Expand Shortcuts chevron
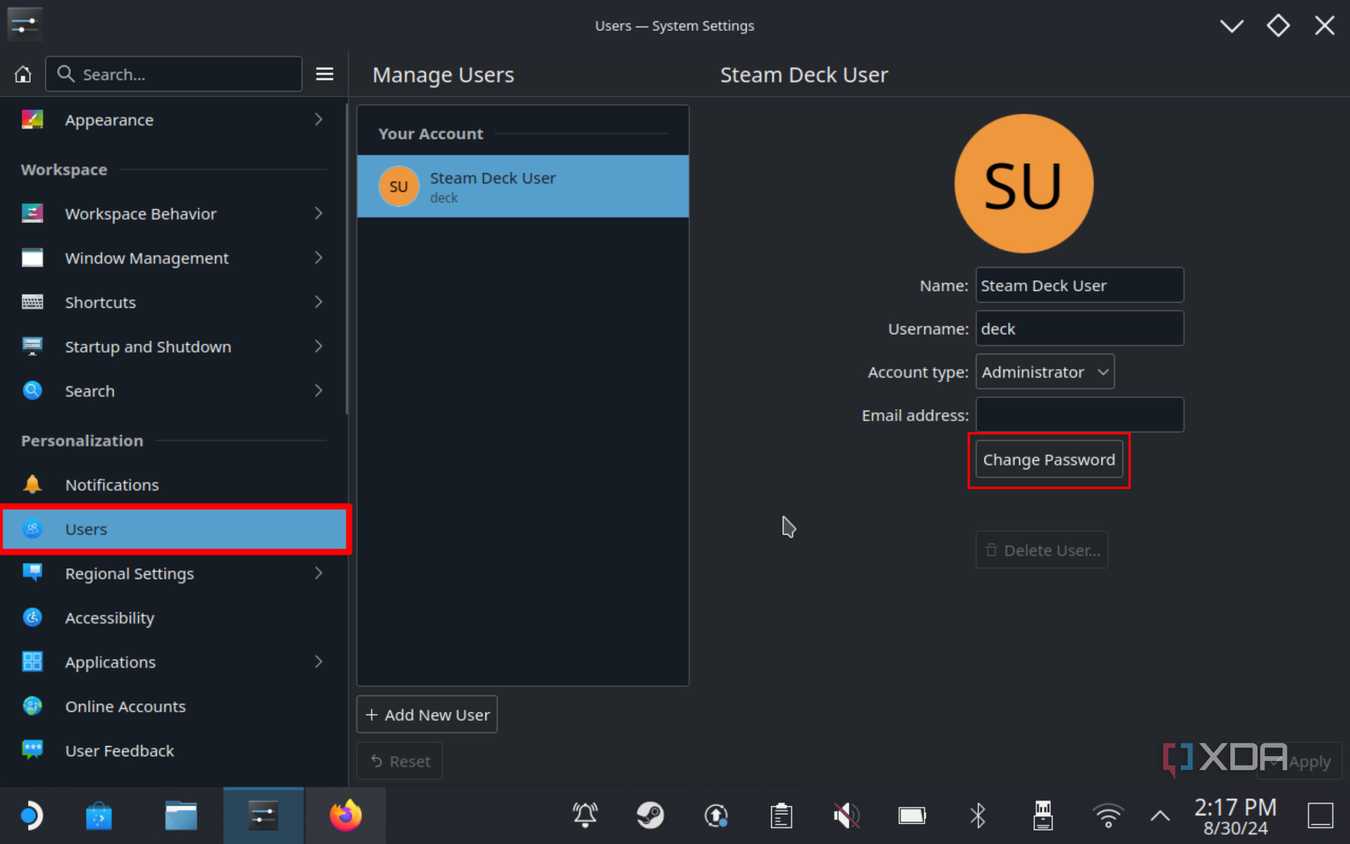Screen dimensions: 1350x844 point(318,302)
